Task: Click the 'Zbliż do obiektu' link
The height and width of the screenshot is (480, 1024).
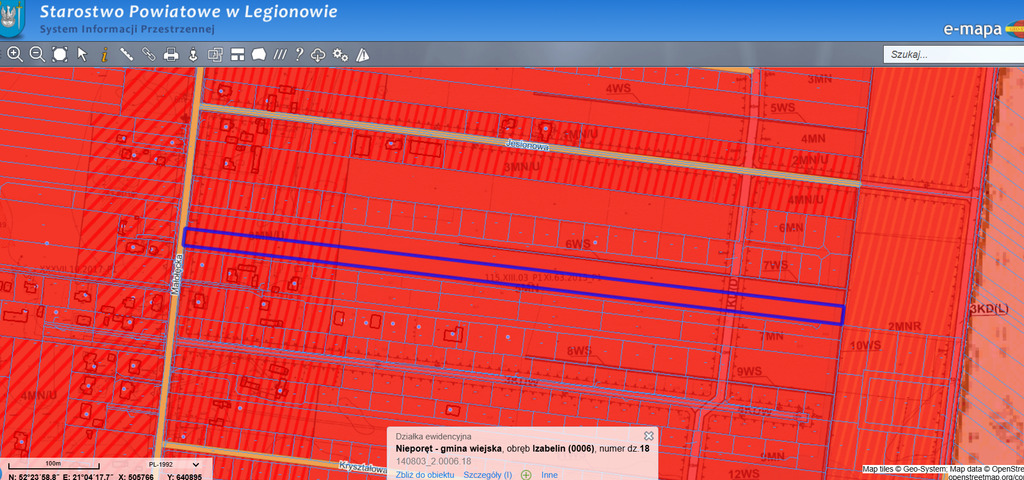Action: [425, 474]
